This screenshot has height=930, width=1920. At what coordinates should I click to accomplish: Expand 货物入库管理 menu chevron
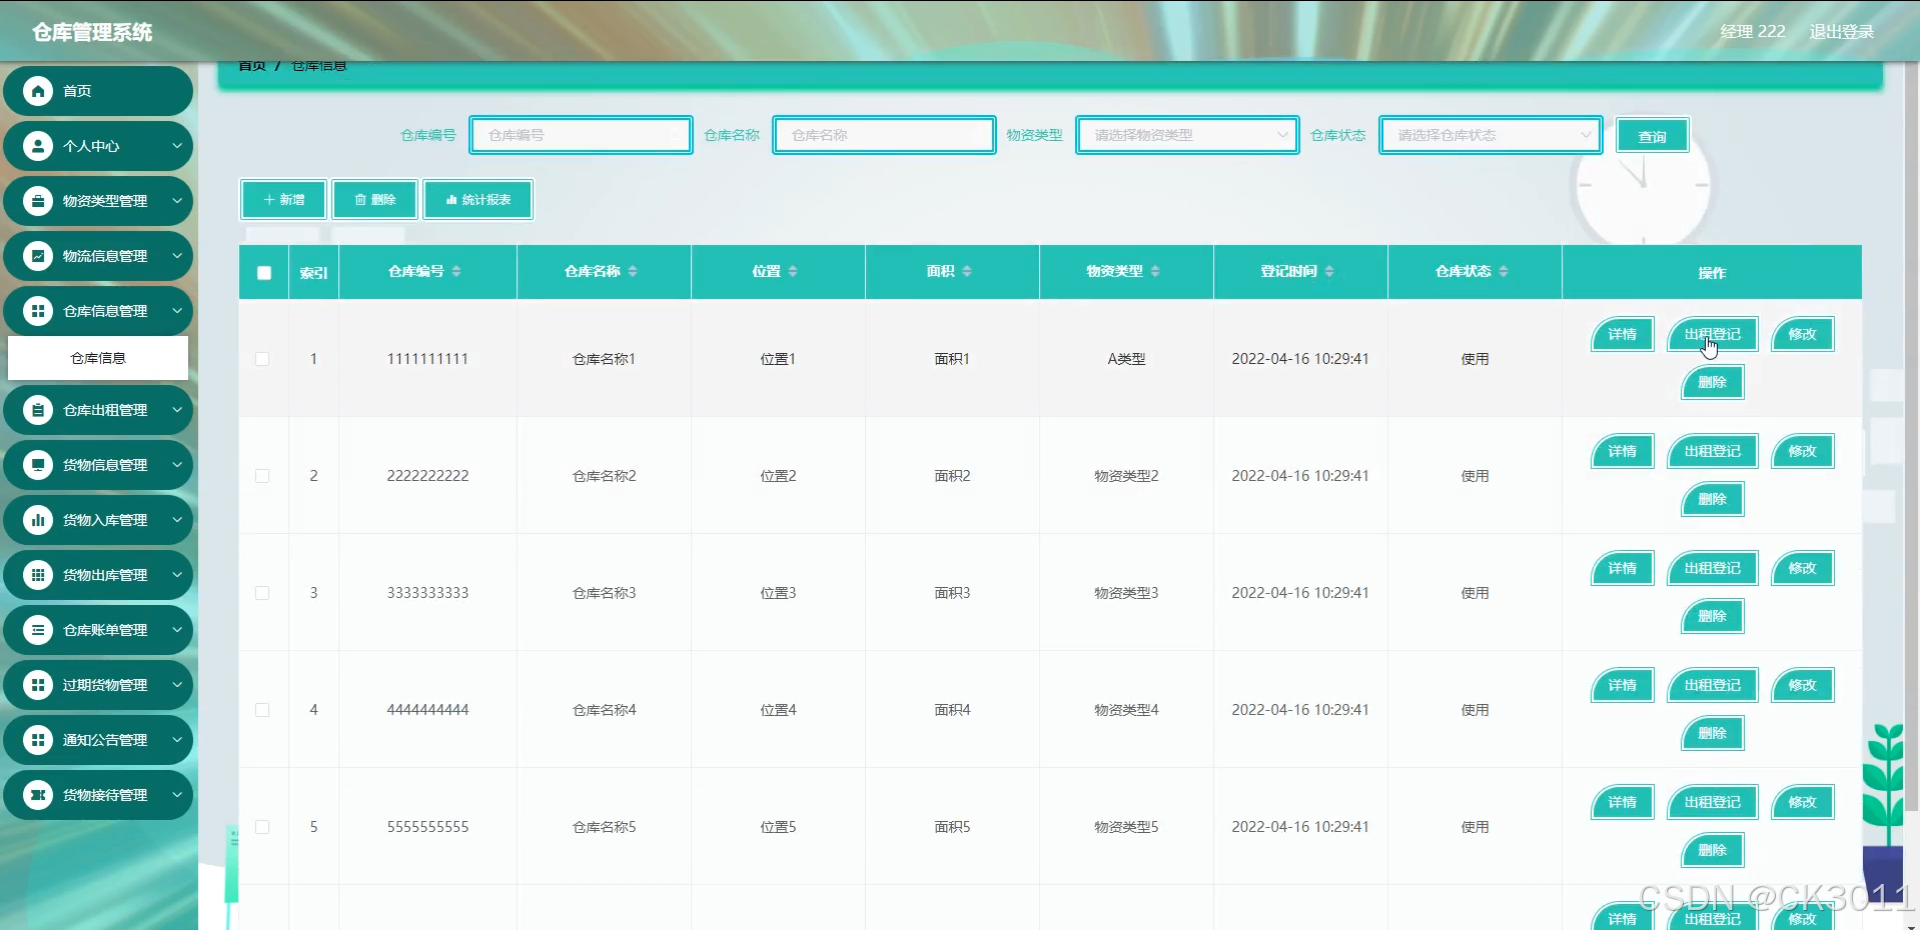point(177,520)
